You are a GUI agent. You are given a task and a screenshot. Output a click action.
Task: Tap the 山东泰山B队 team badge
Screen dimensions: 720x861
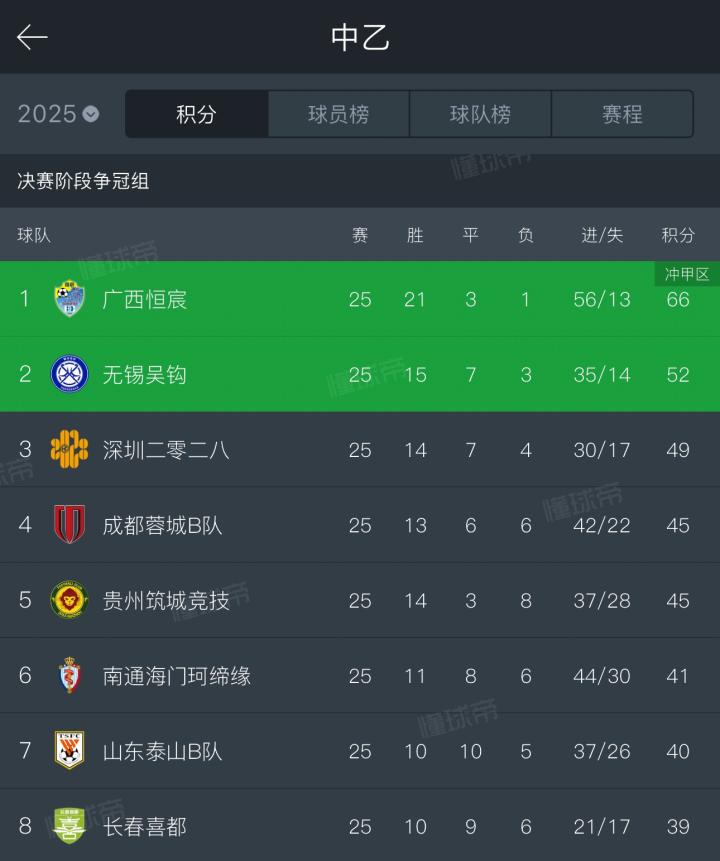70,751
